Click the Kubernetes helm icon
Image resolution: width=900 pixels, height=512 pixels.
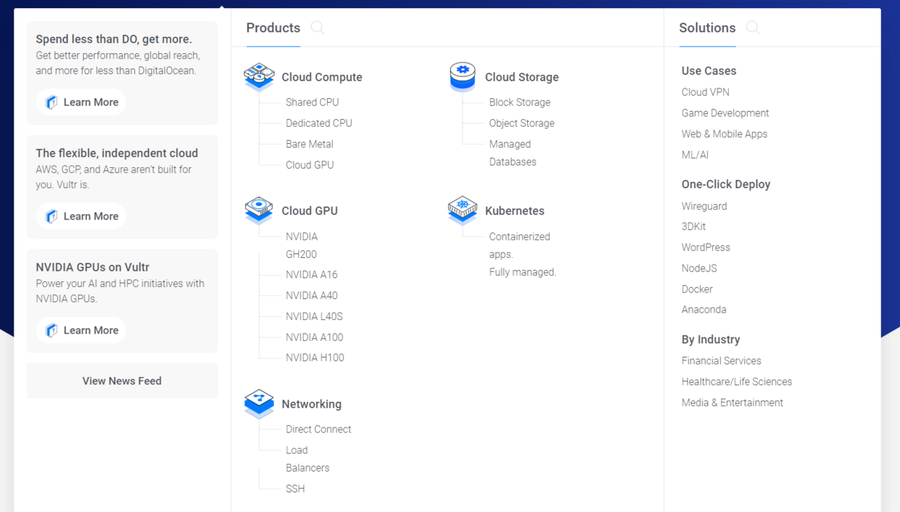[463, 210]
